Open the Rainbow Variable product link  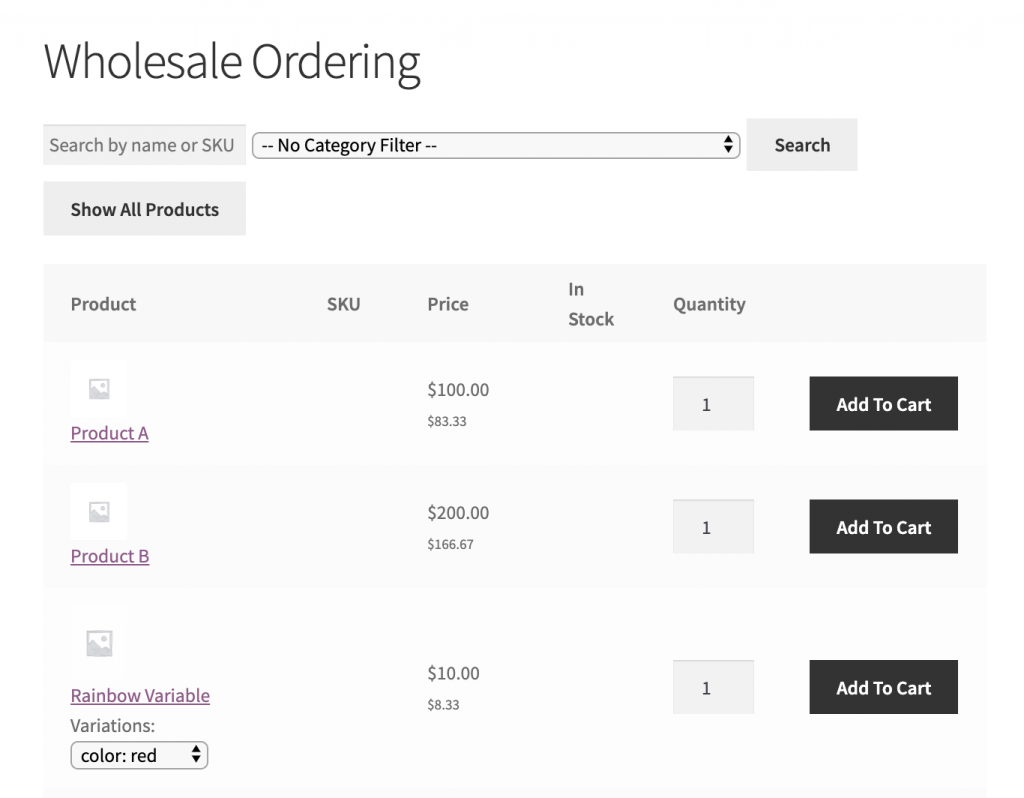(140, 695)
